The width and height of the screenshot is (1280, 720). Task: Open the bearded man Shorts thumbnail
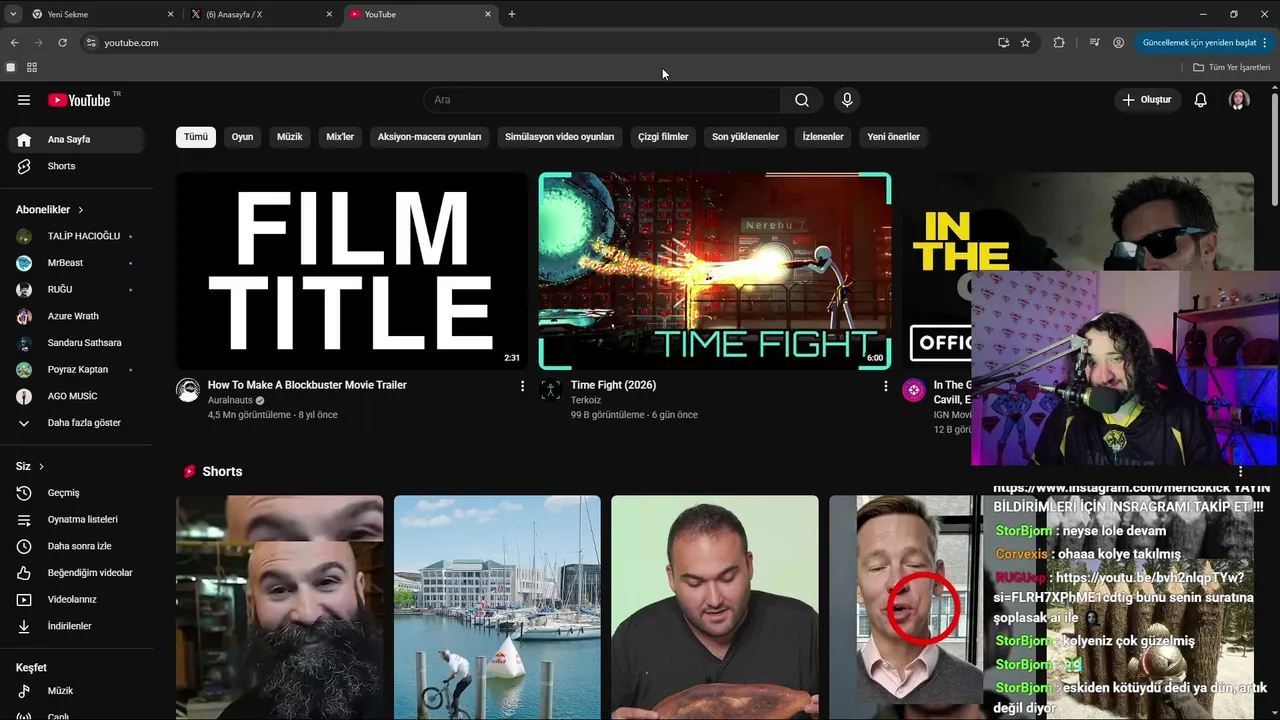pyautogui.click(x=279, y=608)
